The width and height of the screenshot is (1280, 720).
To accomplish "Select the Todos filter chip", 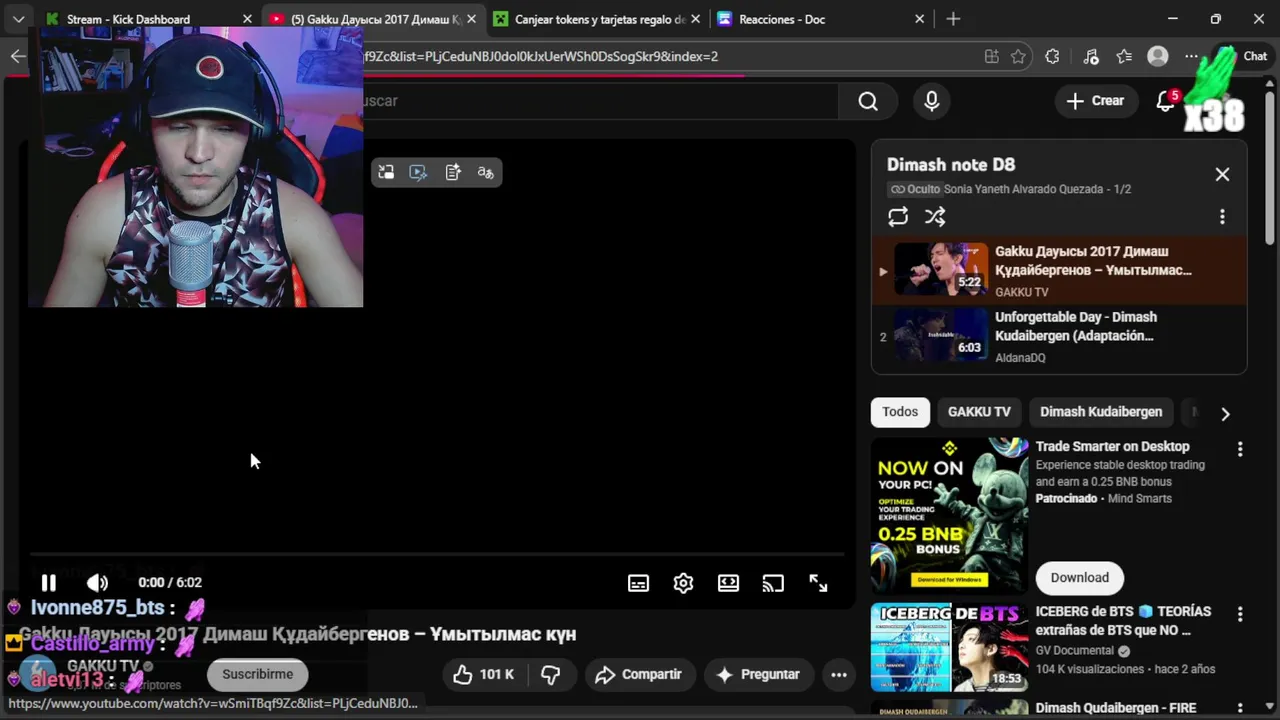I will pos(900,412).
